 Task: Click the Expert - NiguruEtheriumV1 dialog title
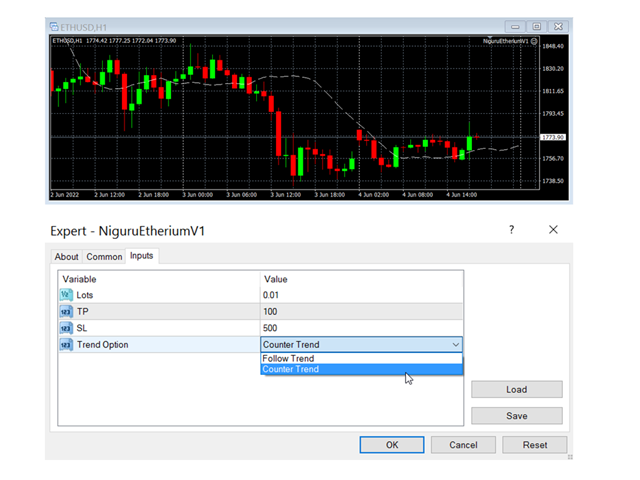pyautogui.click(x=127, y=231)
